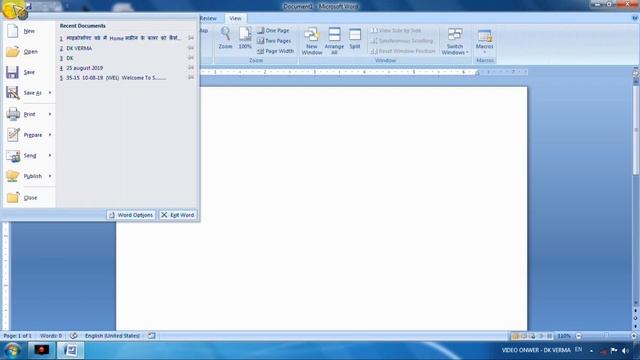
Task: Click the macro recording status bar icon
Action: coord(151,336)
